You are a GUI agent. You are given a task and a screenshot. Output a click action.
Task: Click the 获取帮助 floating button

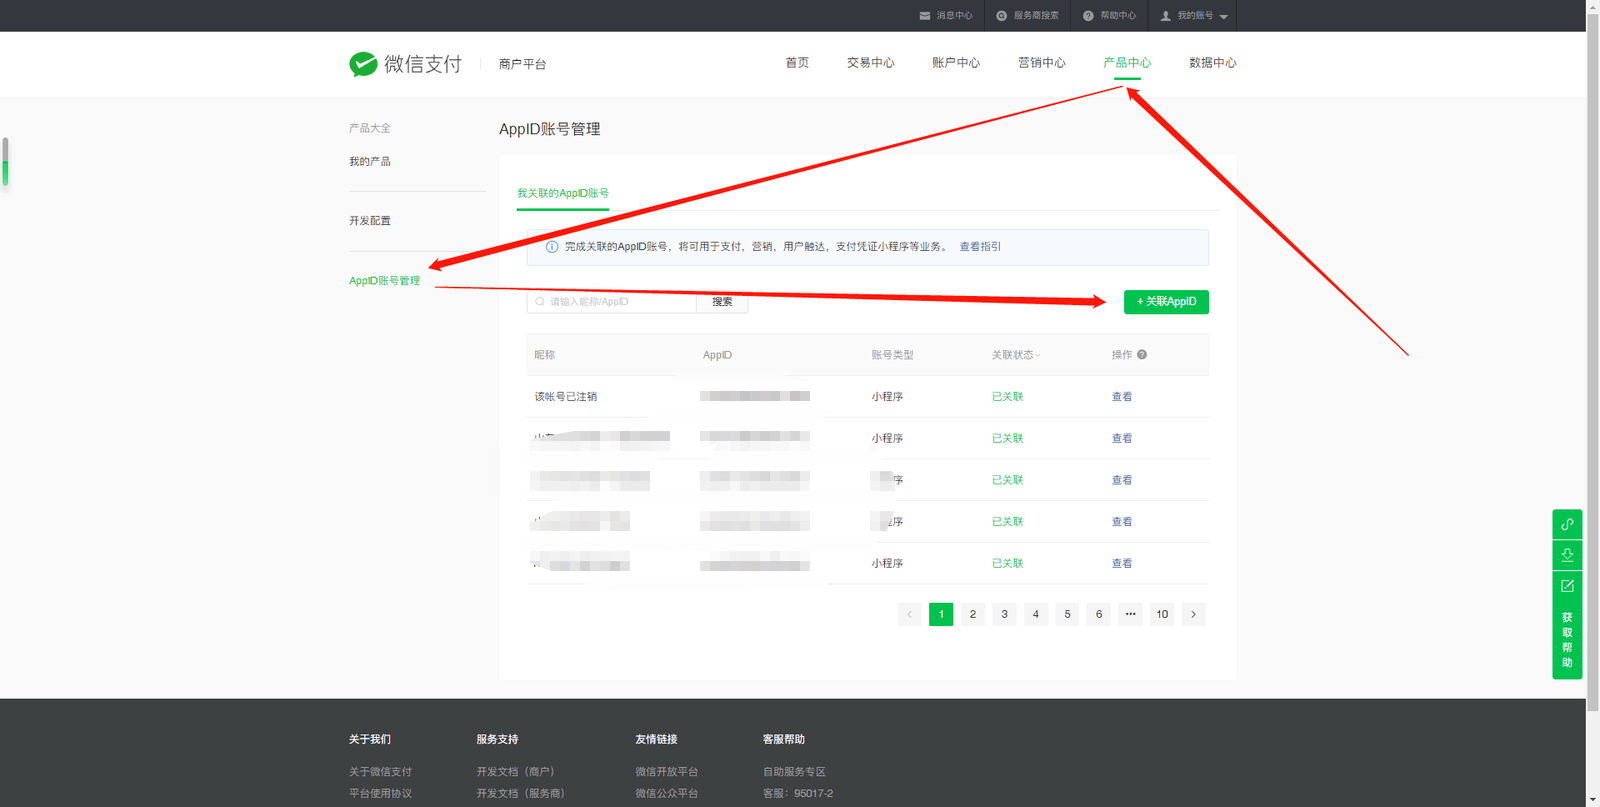tap(1567, 640)
